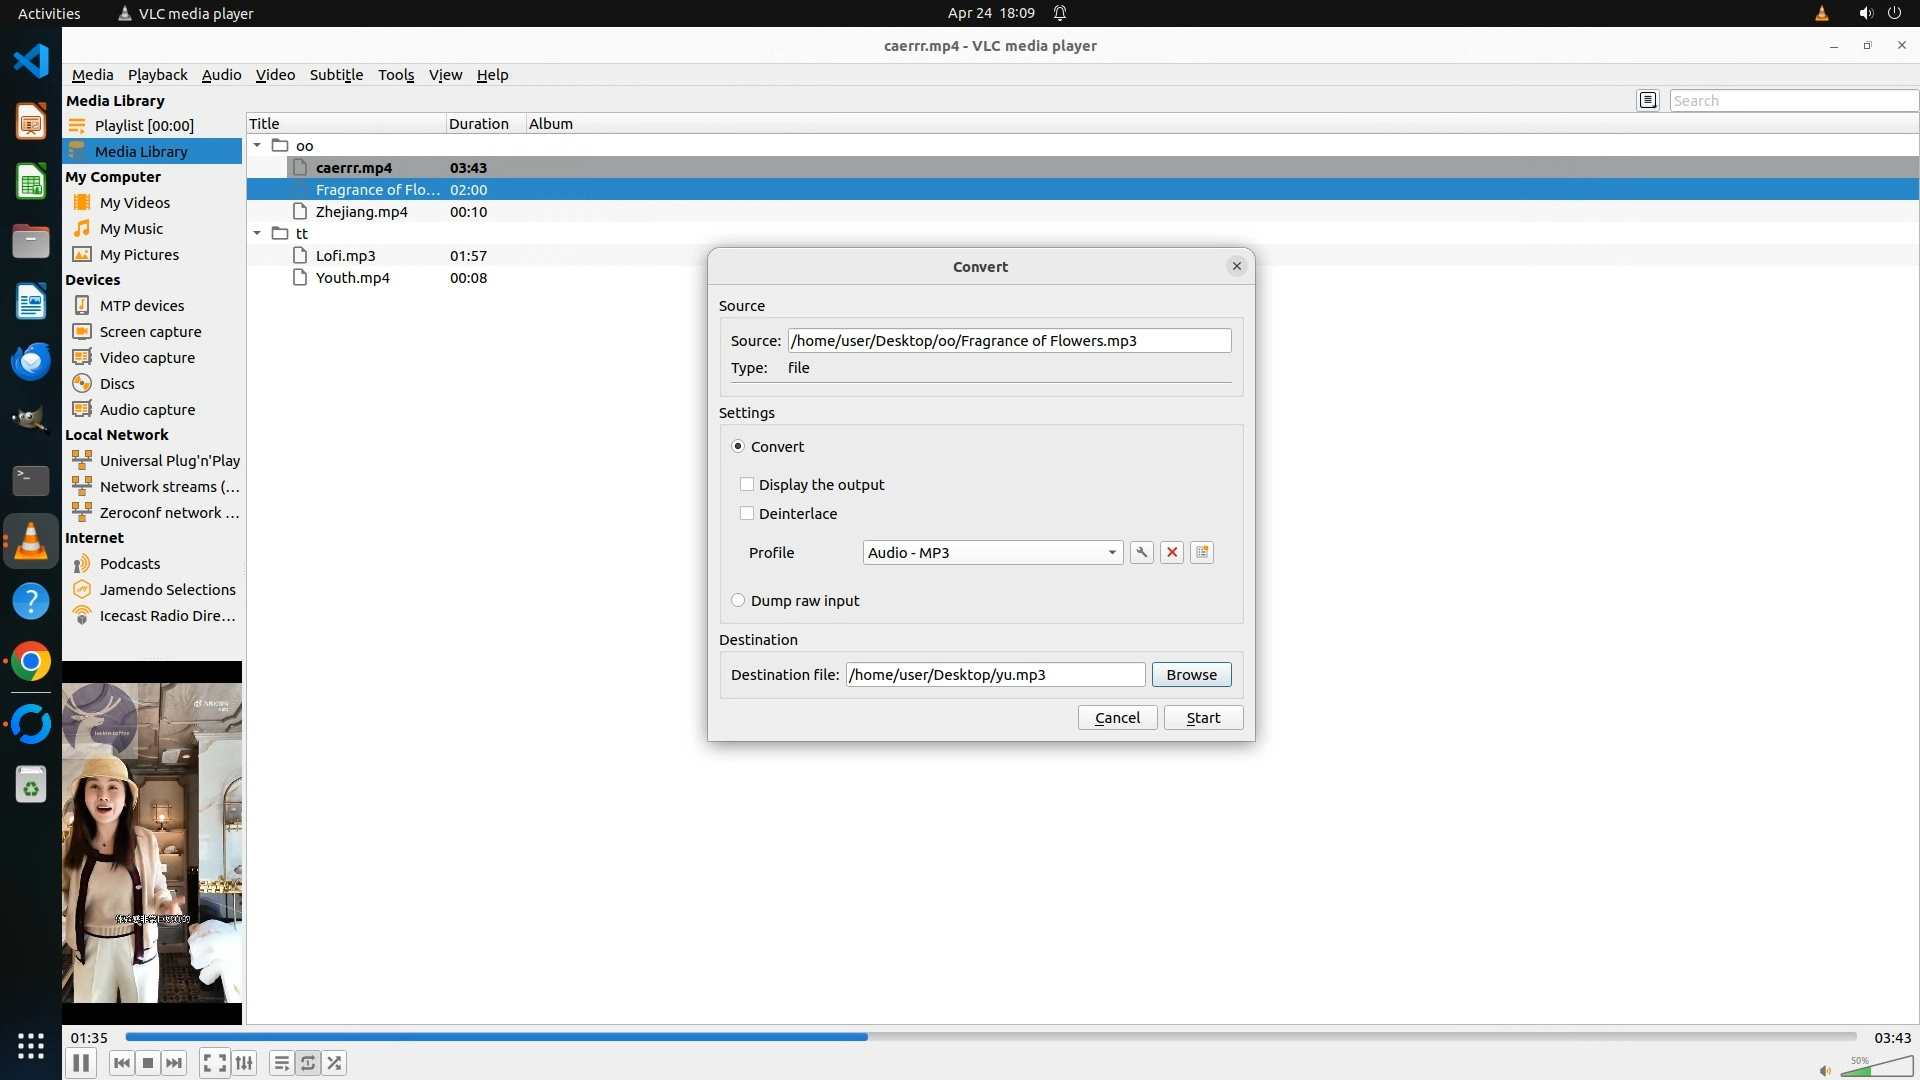Open the Profile dropdown Audio - MP3
Image resolution: width=1920 pixels, height=1080 pixels.
[x=992, y=553]
